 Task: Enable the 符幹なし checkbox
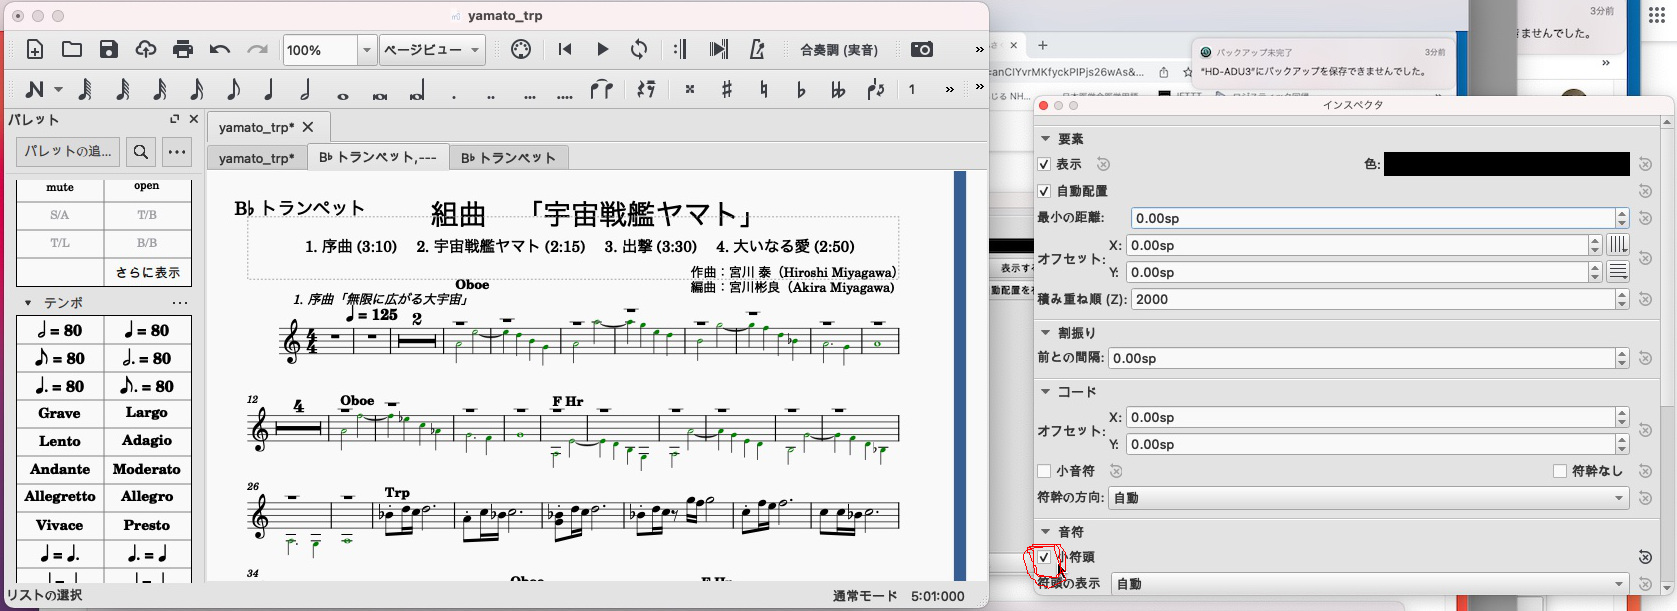coord(1560,471)
